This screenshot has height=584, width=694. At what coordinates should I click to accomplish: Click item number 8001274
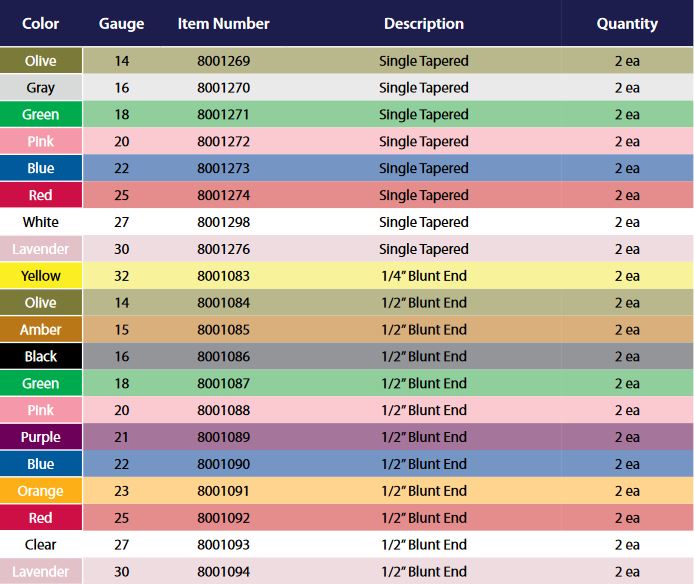pyautogui.click(x=224, y=195)
